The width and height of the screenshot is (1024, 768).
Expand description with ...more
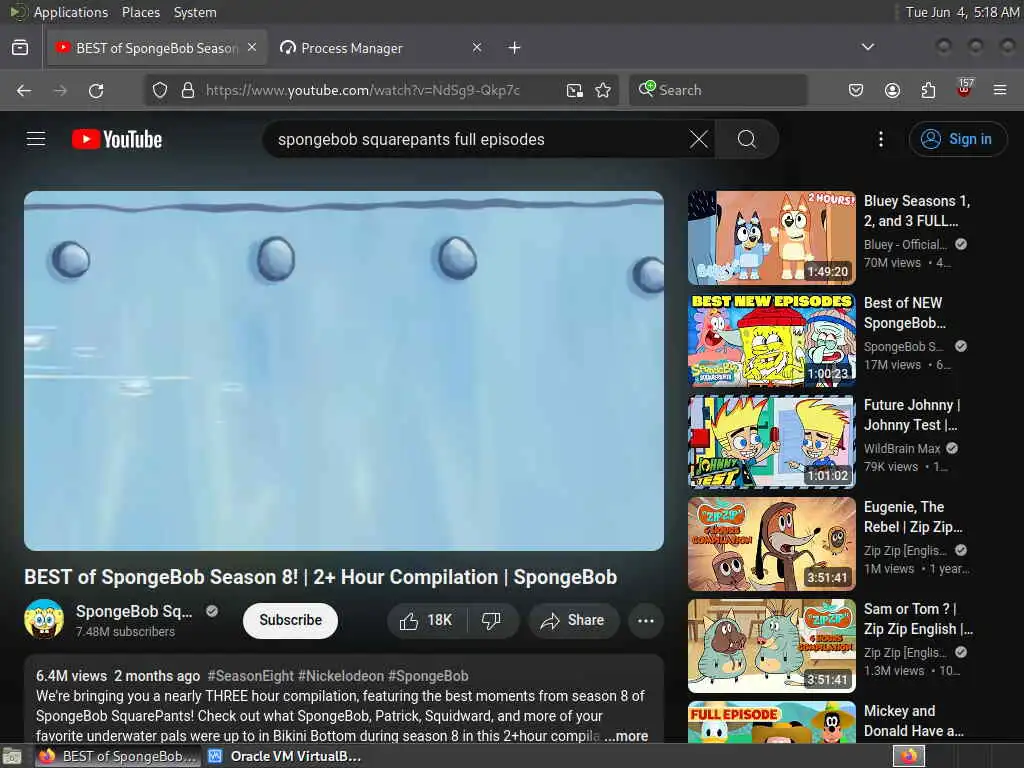(626, 736)
